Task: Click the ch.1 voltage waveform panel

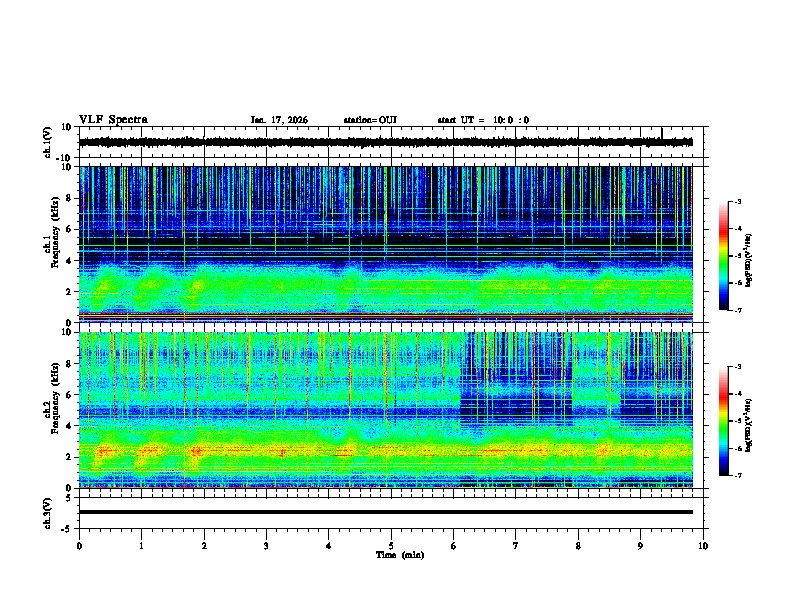Action: point(393,142)
